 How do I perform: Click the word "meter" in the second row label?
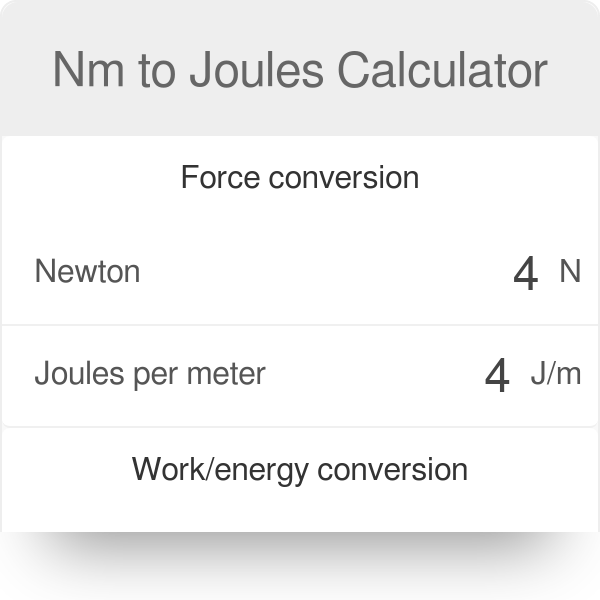tap(231, 374)
